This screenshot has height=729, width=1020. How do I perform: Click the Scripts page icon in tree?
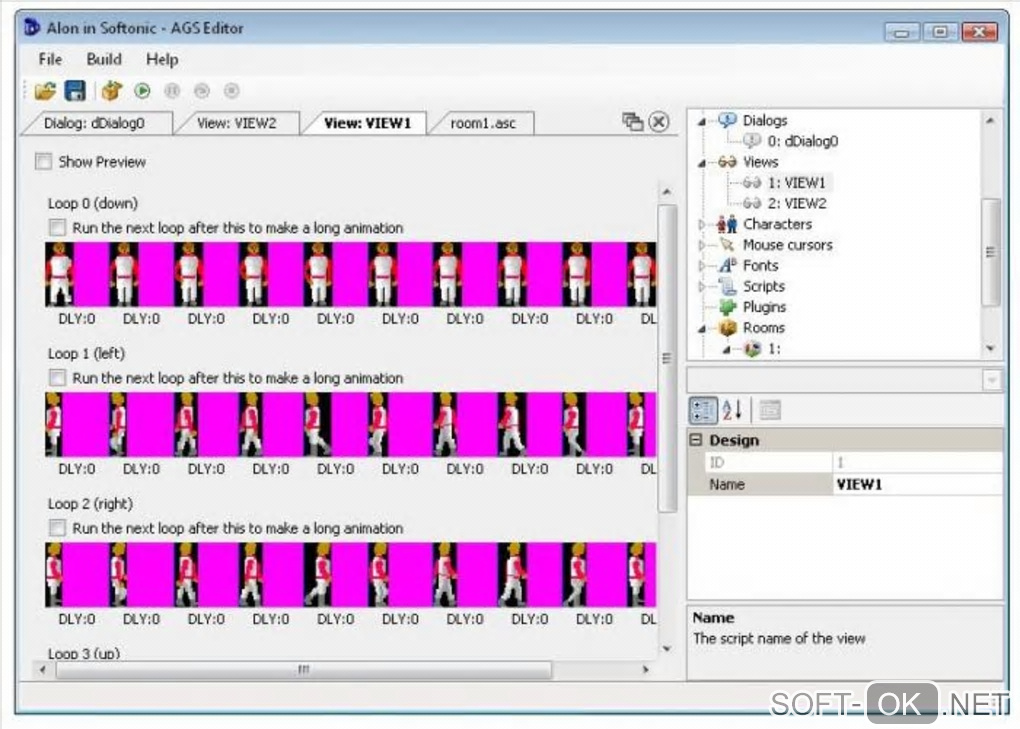point(727,286)
